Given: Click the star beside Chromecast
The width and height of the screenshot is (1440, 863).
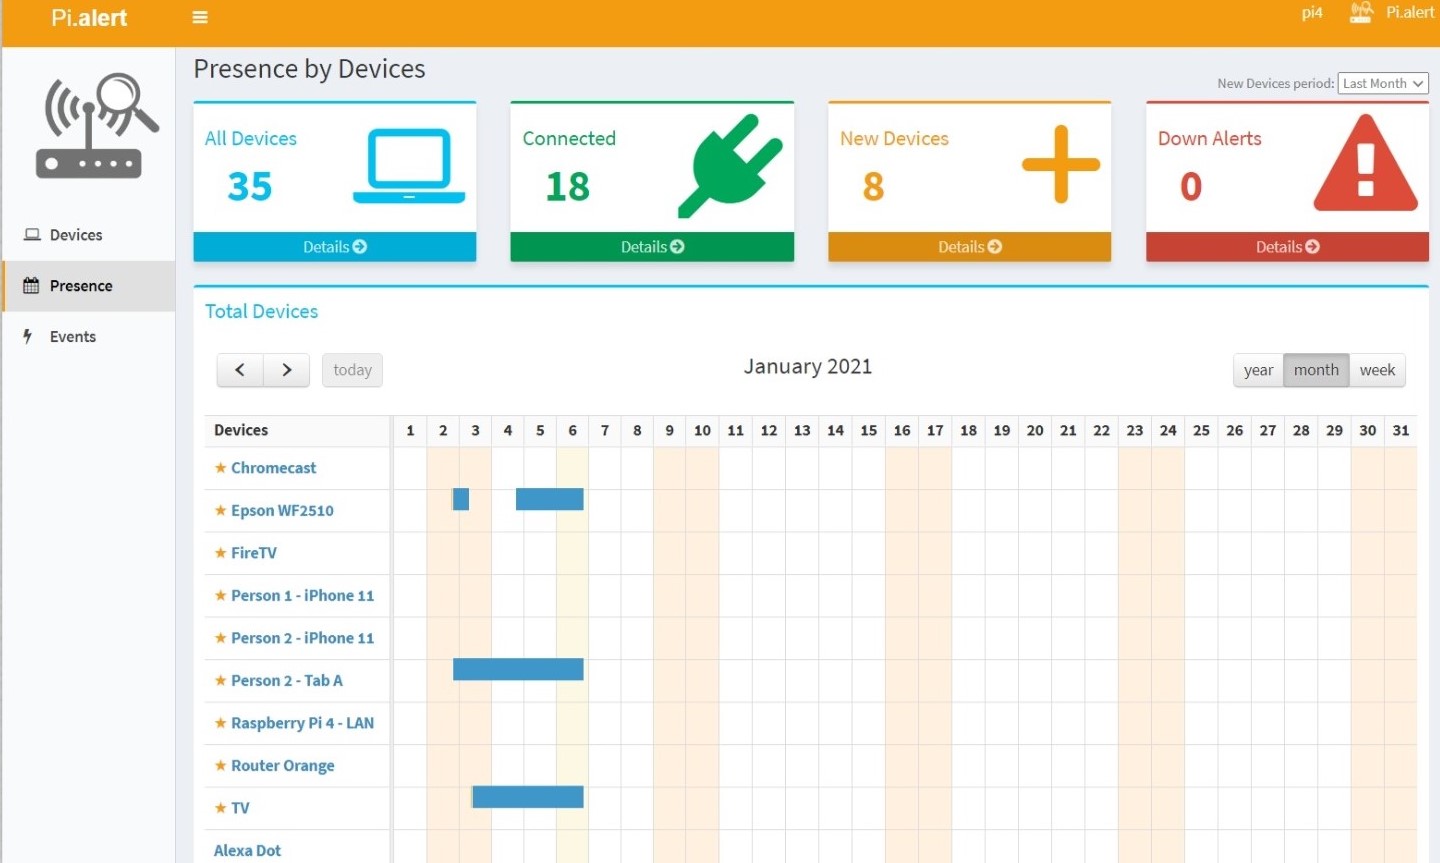Looking at the screenshot, I should pos(220,468).
